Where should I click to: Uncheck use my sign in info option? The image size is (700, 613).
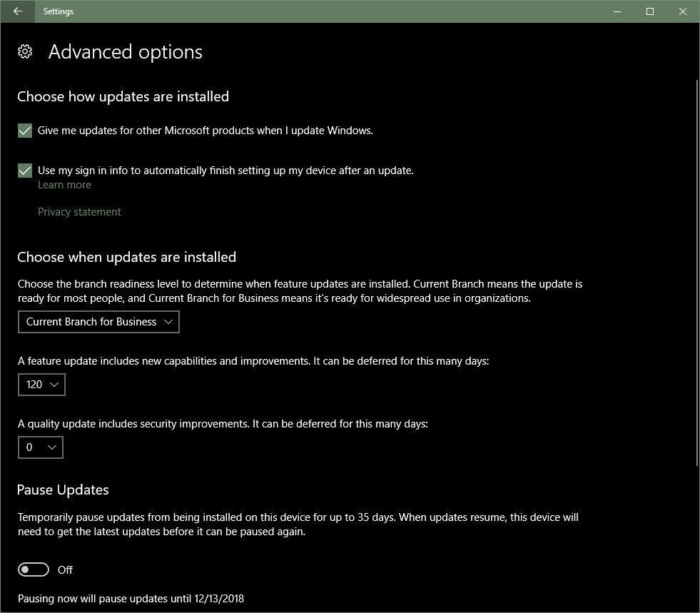(25, 171)
